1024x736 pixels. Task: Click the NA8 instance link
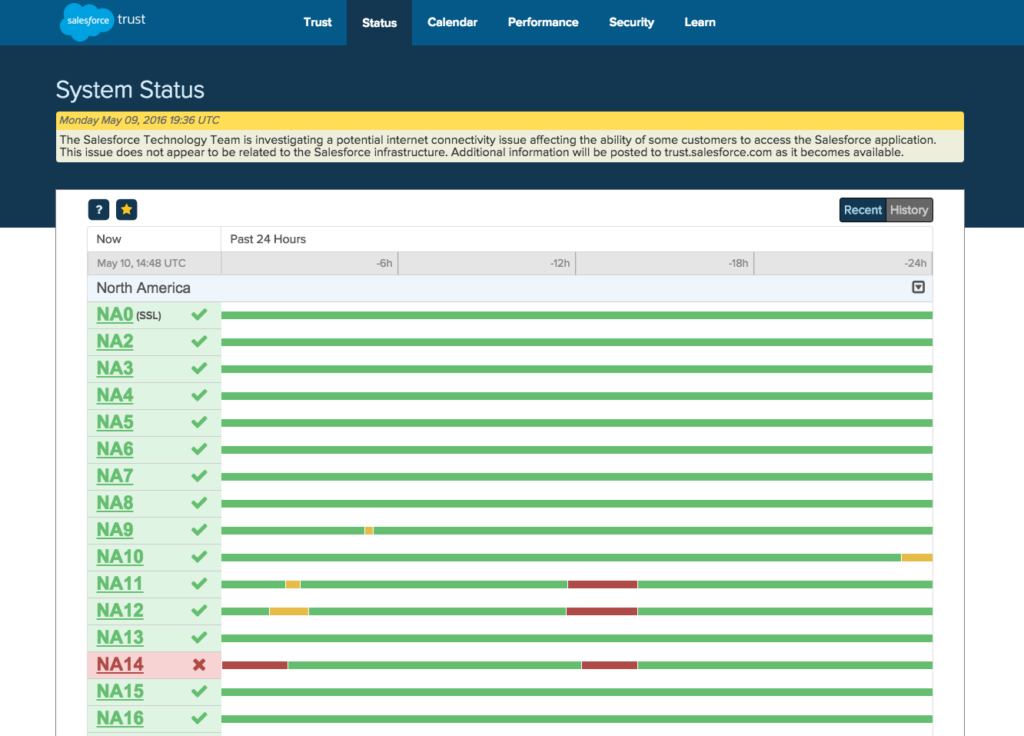(x=115, y=503)
